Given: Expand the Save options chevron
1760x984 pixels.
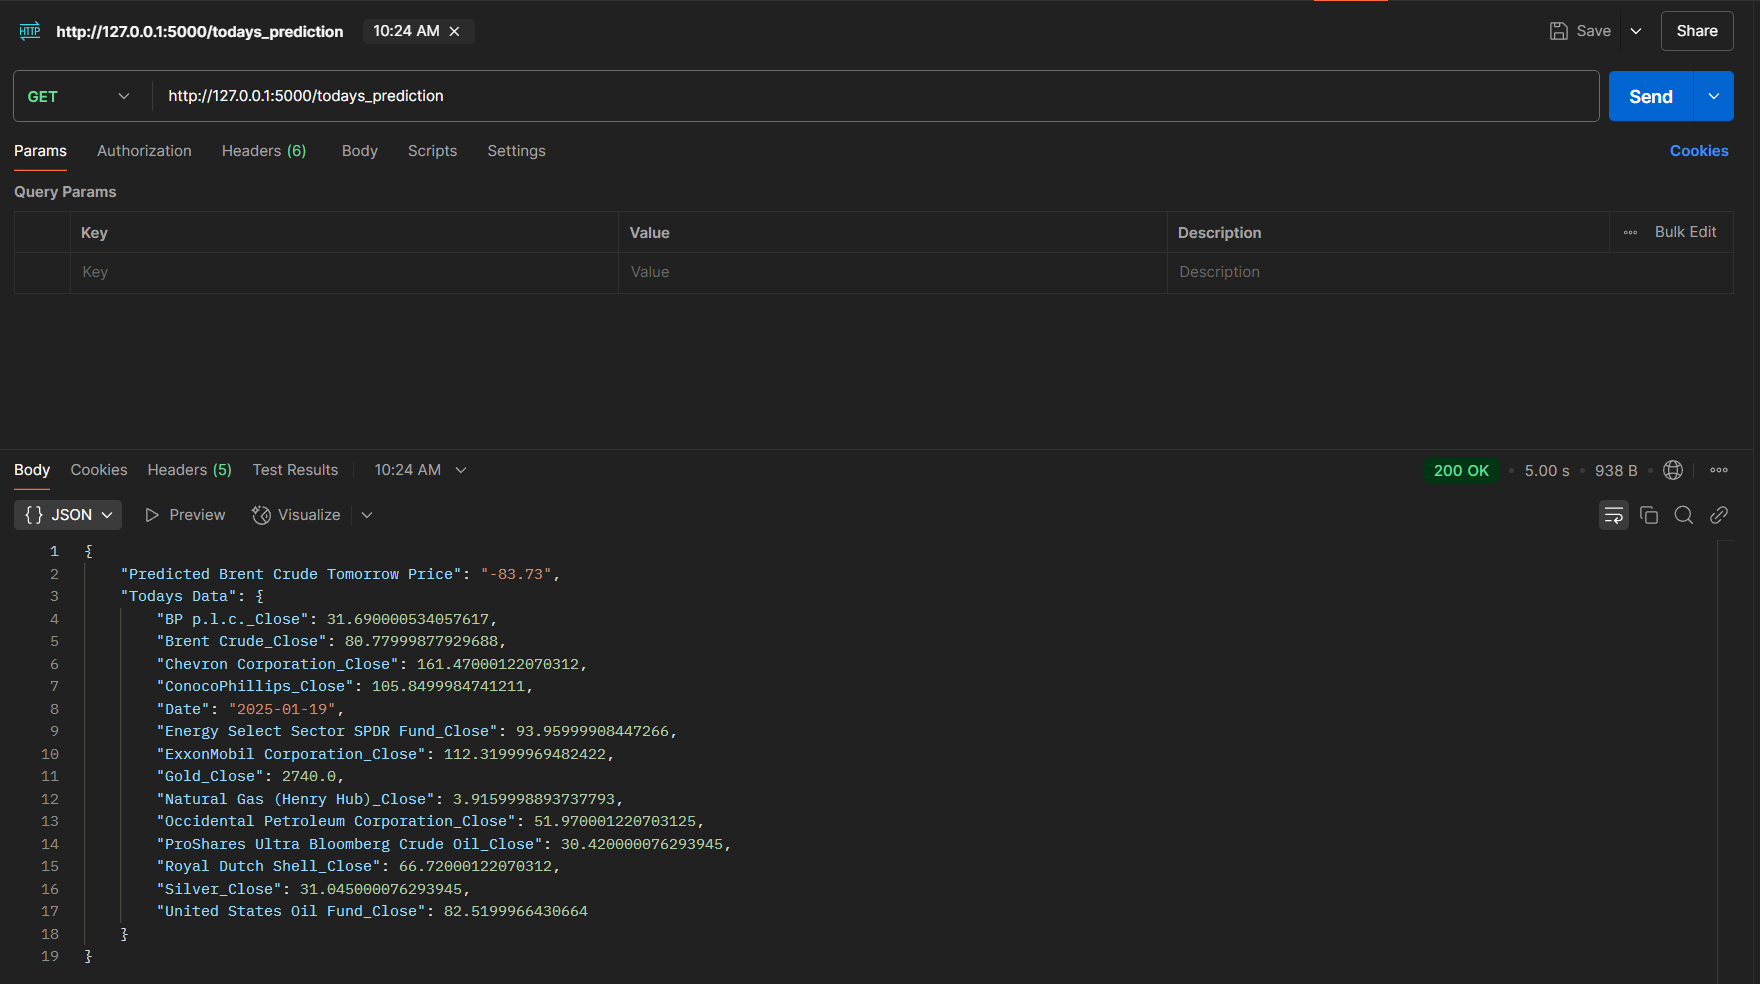Looking at the screenshot, I should 1636,31.
